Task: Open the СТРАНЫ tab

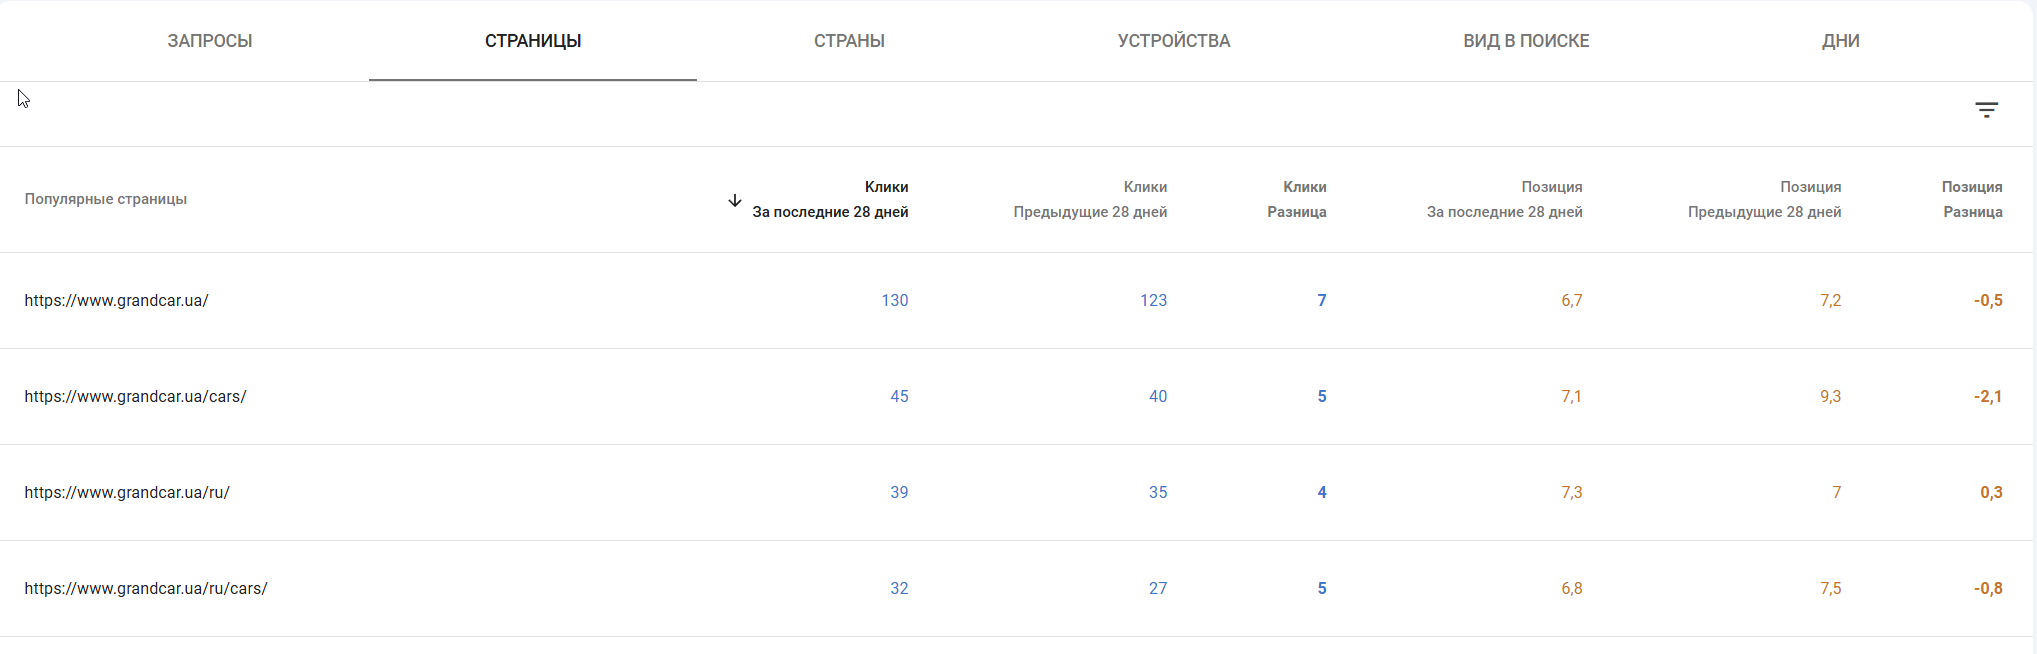Action: [849, 41]
